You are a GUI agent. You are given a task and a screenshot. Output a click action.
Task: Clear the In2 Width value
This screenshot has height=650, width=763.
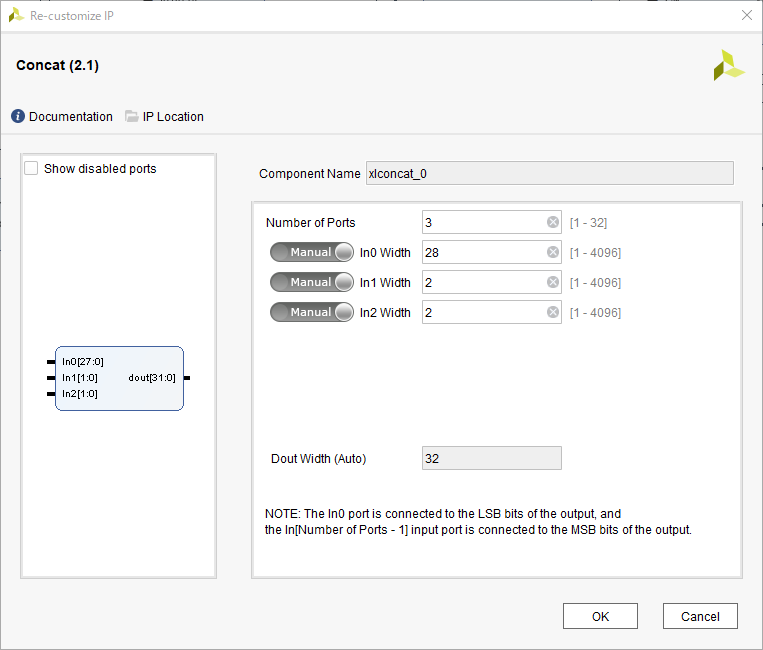pyautogui.click(x=553, y=313)
